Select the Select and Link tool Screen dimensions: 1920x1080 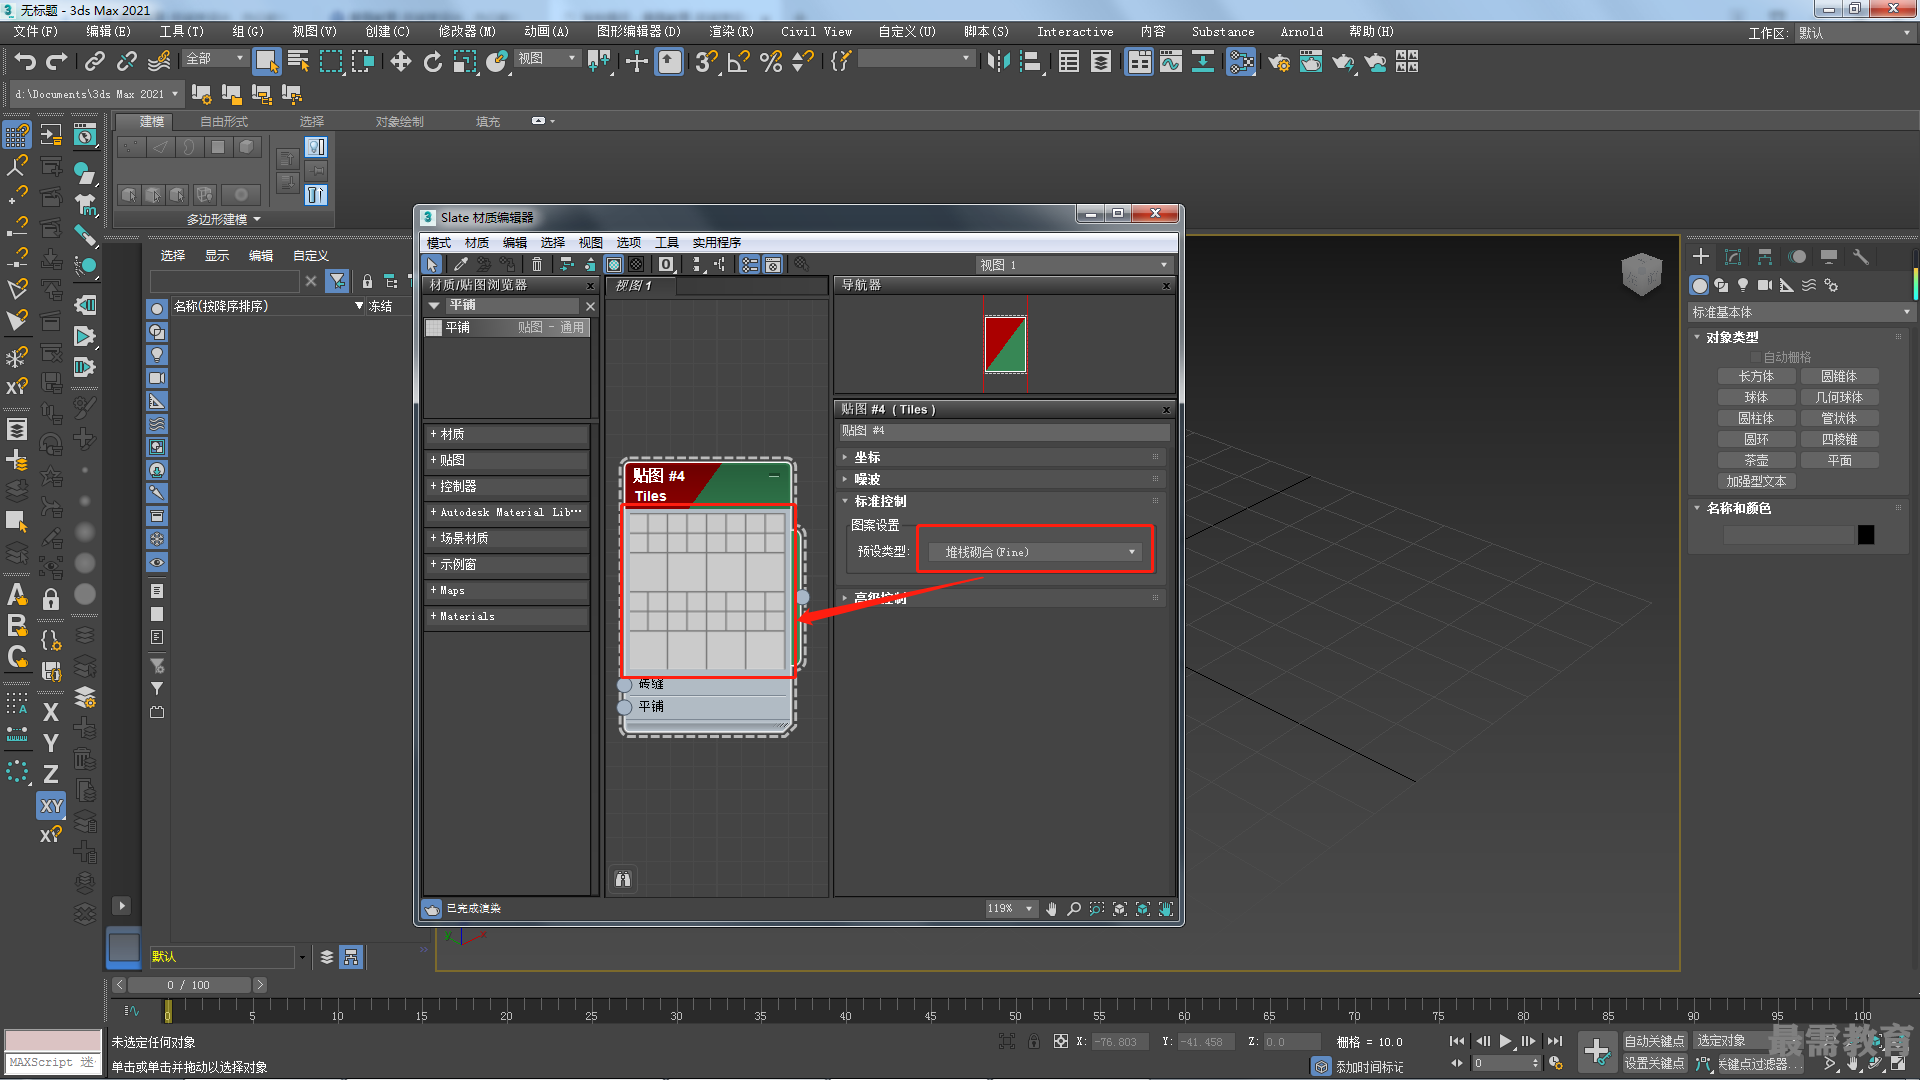(95, 62)
